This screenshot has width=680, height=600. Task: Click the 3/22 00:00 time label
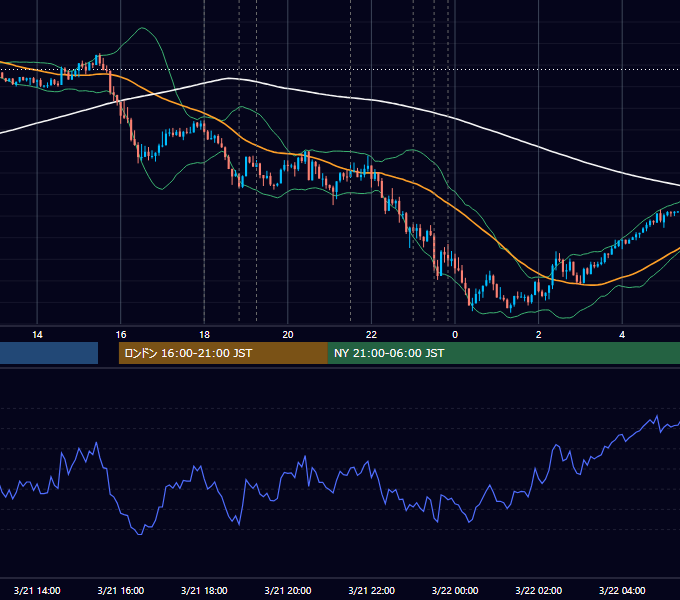[x=455, y=590]
